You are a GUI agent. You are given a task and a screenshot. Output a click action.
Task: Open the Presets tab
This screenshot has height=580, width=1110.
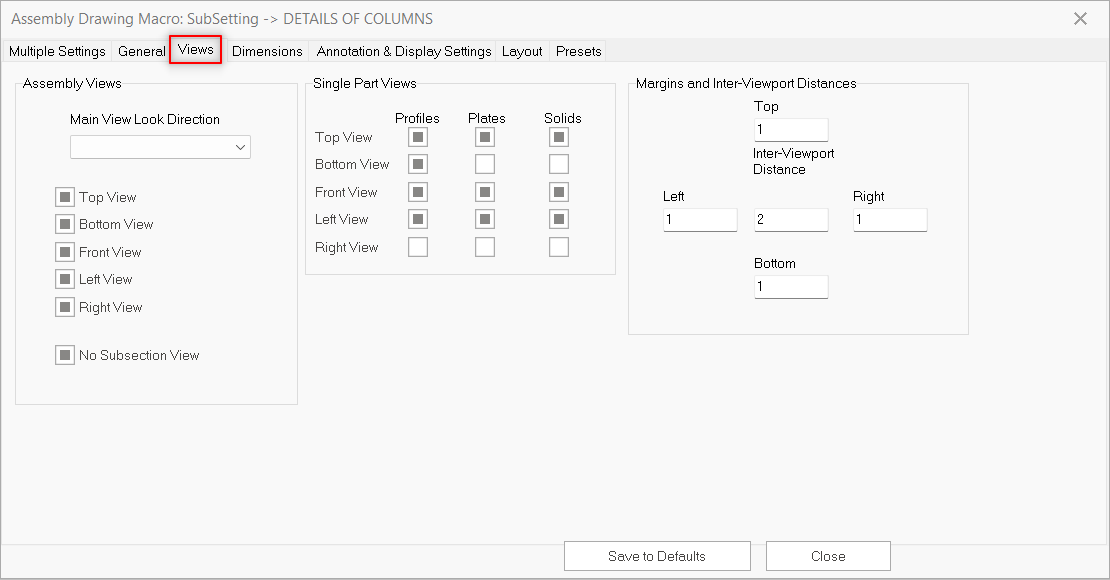click(579, 51)
